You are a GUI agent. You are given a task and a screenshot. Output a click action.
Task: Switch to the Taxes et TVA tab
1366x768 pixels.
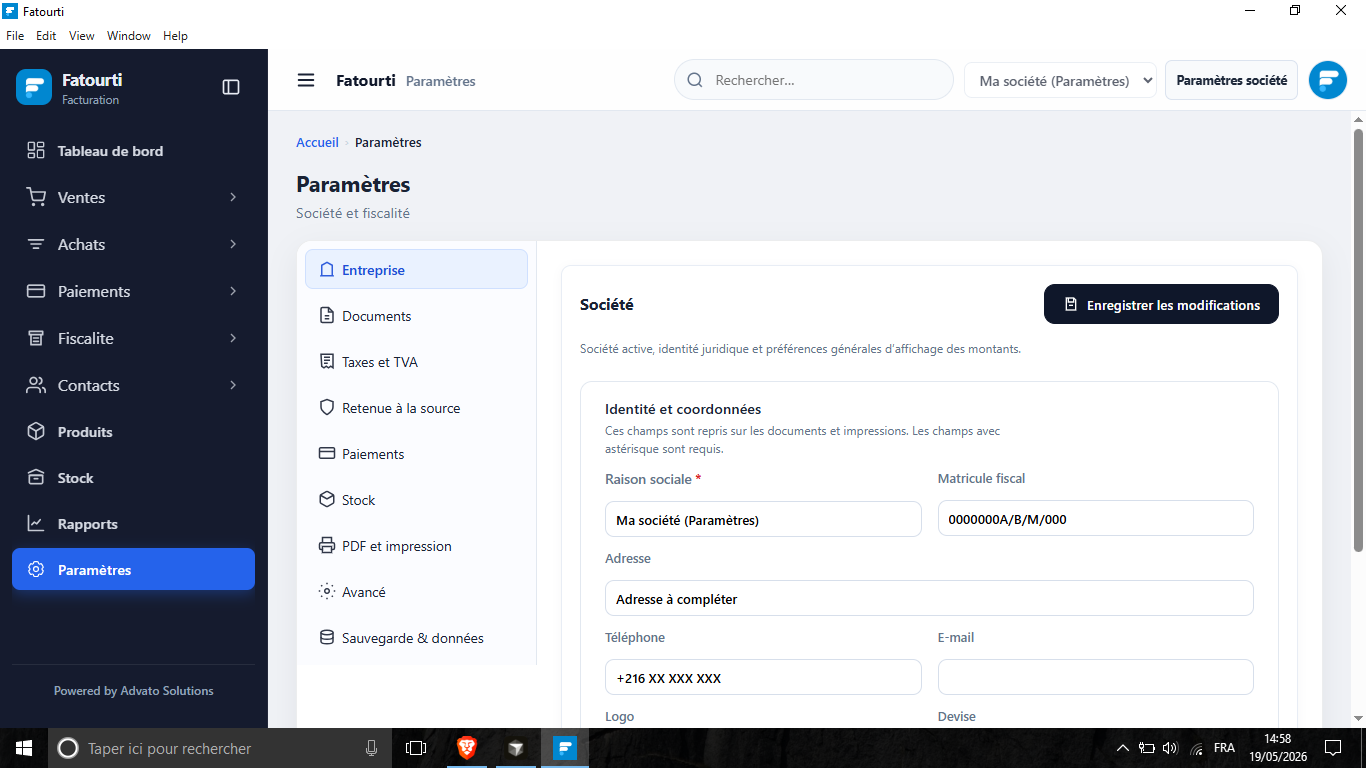(416, 362)
